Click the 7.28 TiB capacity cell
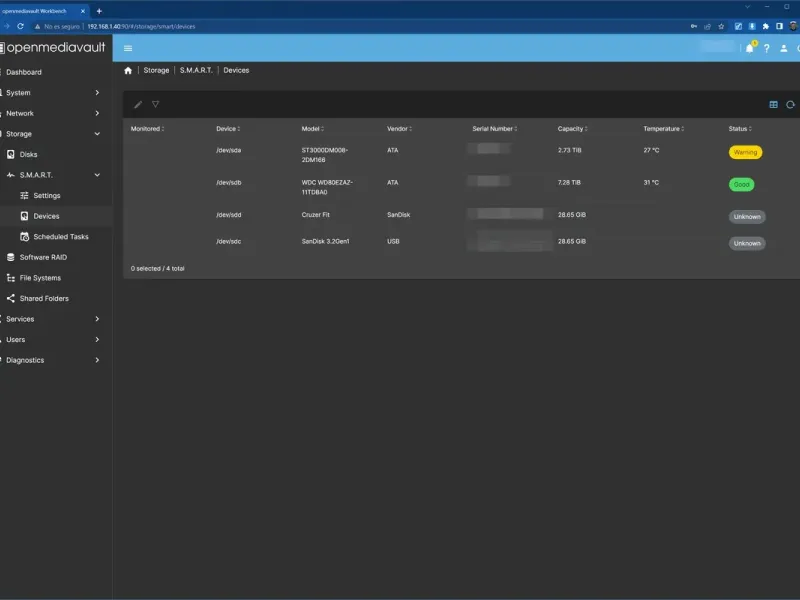 [x=569, y=183]
